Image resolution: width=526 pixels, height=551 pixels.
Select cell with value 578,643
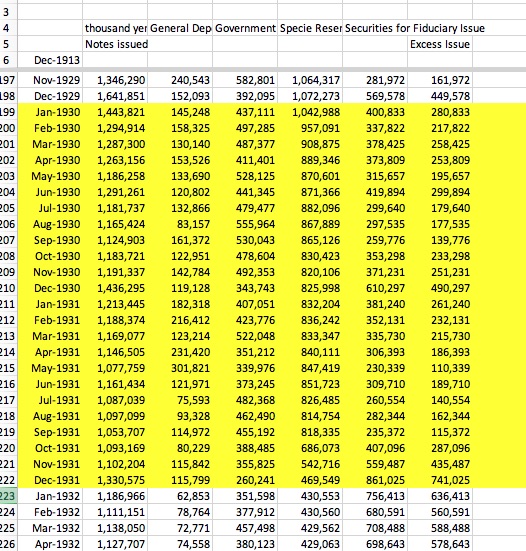440,544
